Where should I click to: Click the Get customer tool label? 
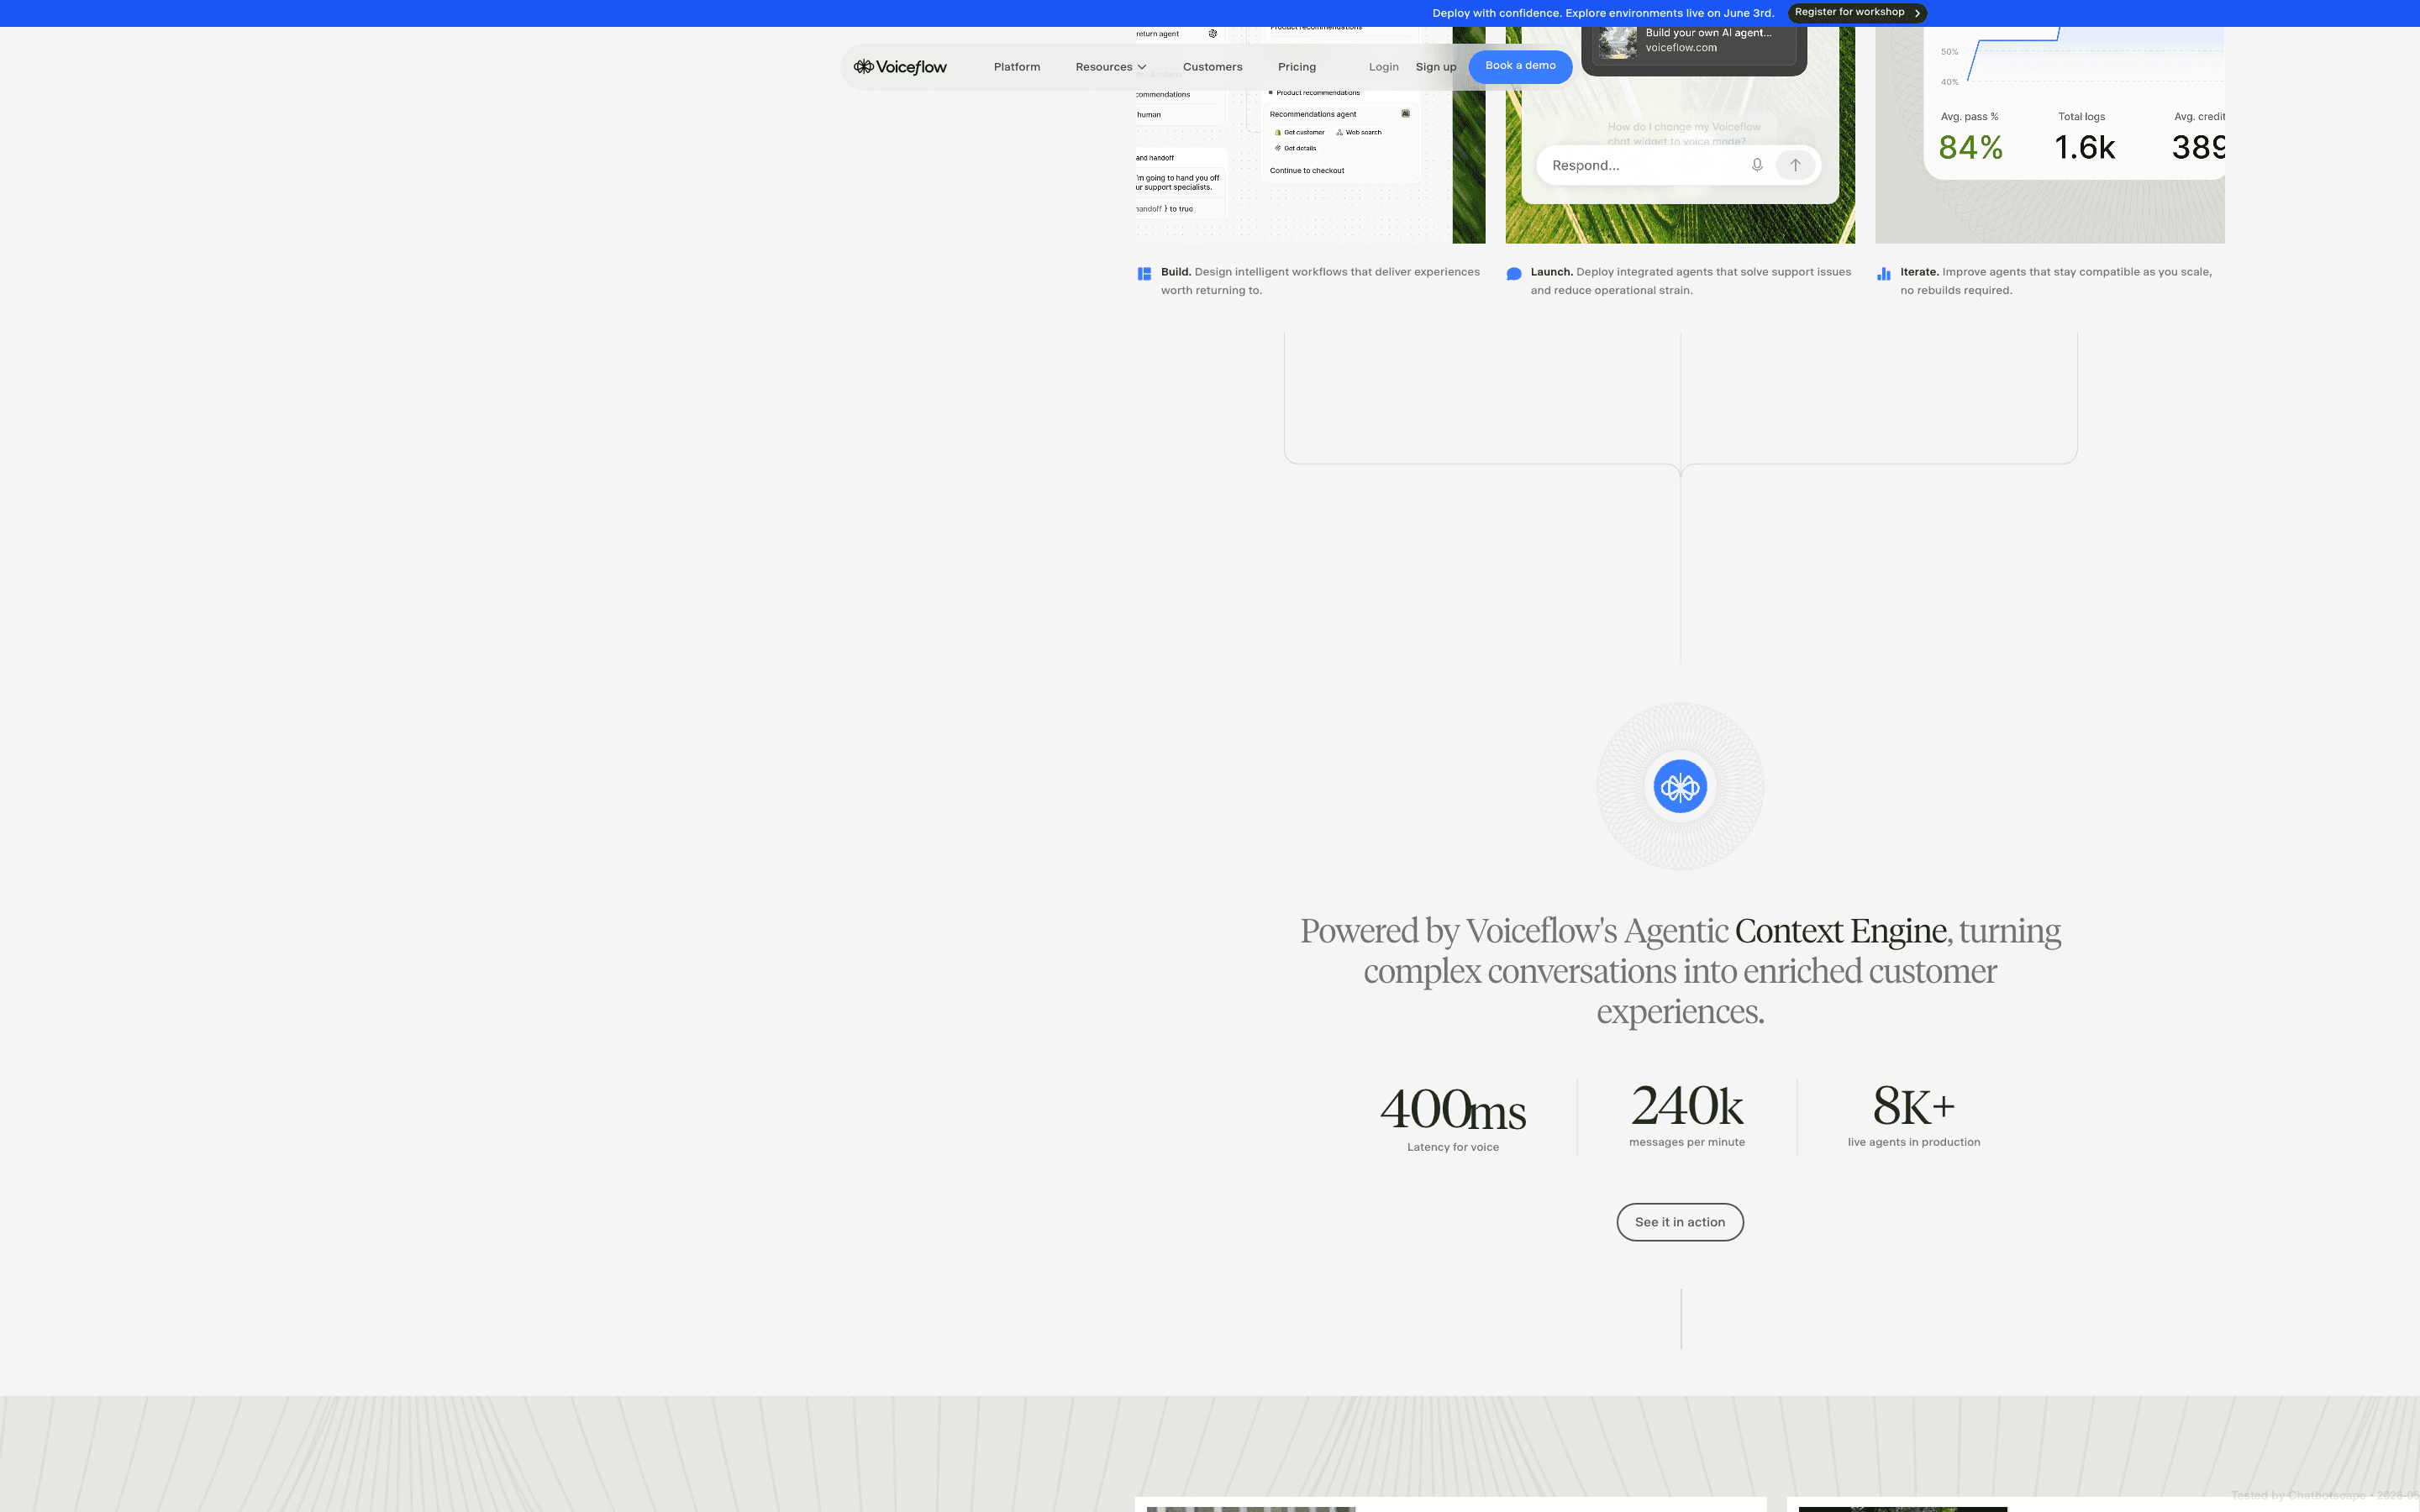[1304, 133]
